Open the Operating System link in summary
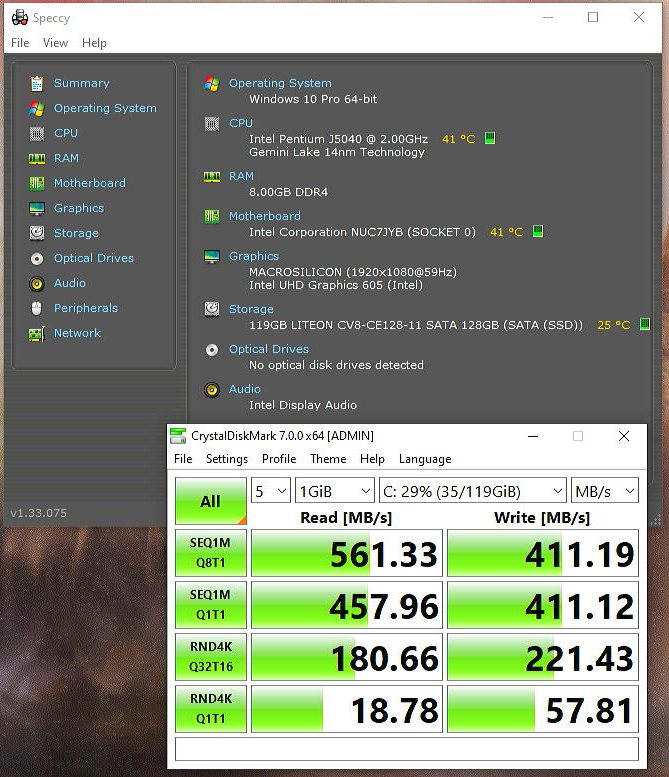Viewport: 669px width, 777px height. [x=280, y=83]
